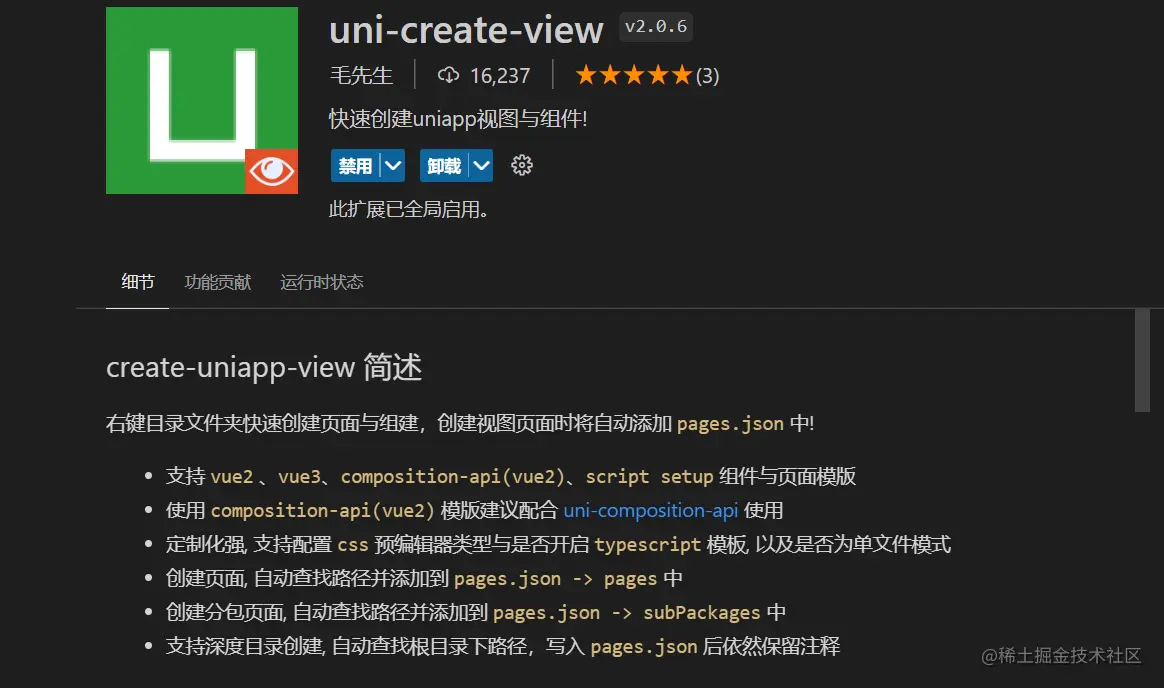Screen dimensions: 1164x688
Task: Open the uni-composition-api link
Action: click(x=650, y=511)
